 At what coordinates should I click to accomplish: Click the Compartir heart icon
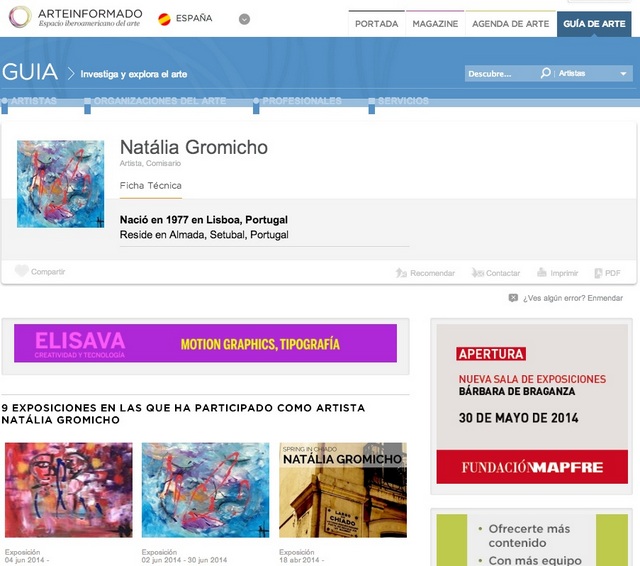[x=22, y=271]
